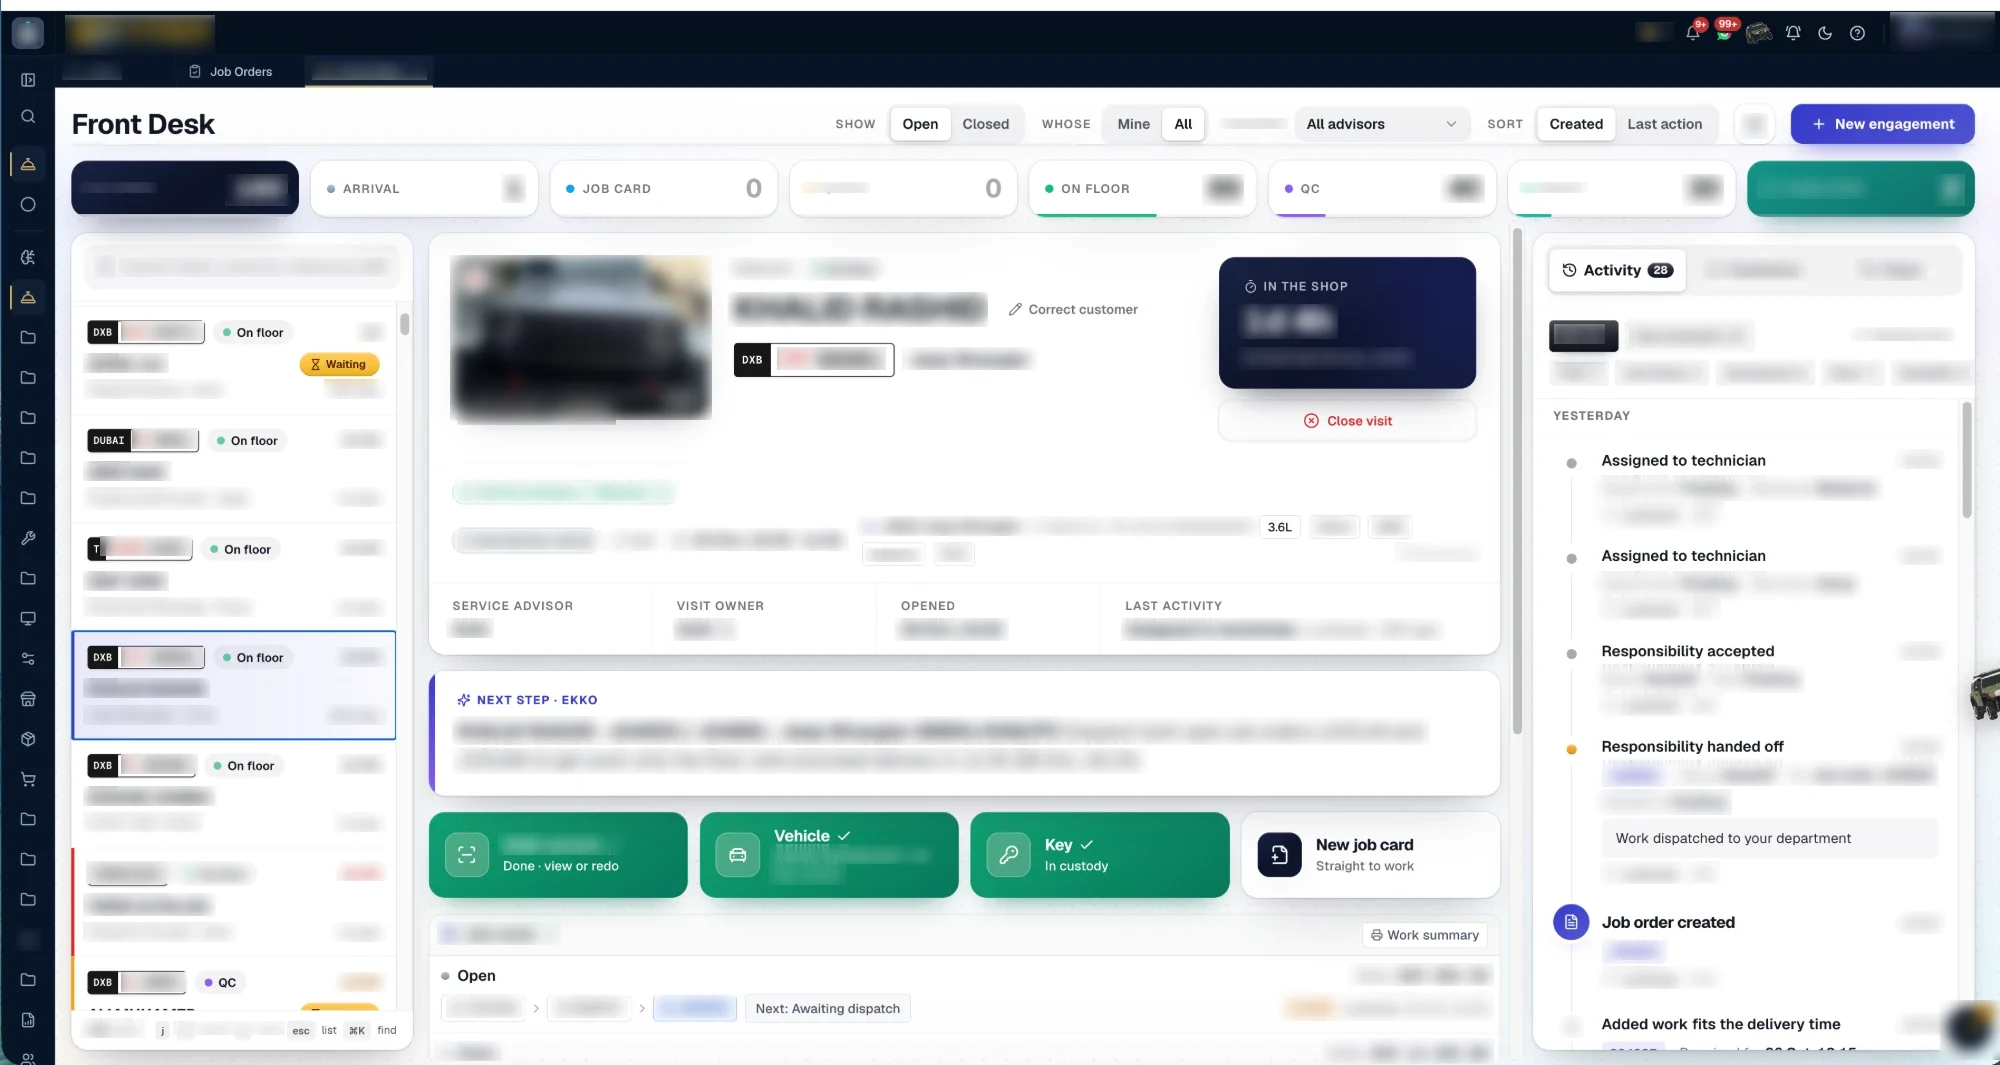
Task: Open the box icon in the sidebar
Action: click(28, 739)
